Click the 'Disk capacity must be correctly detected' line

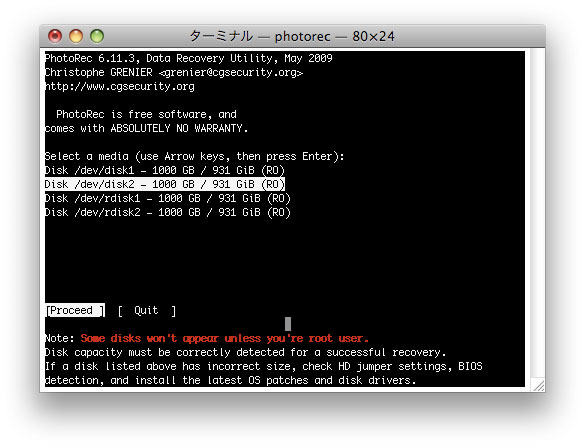pos(245,353)
